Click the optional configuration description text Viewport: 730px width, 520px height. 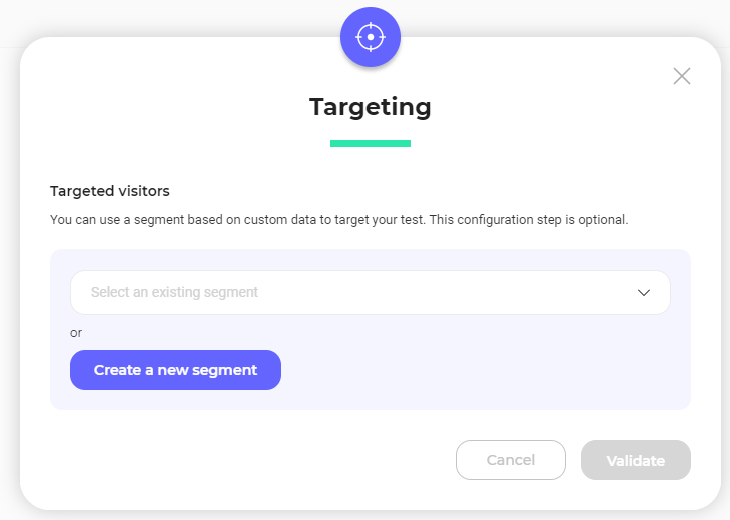tap(339, 220)
